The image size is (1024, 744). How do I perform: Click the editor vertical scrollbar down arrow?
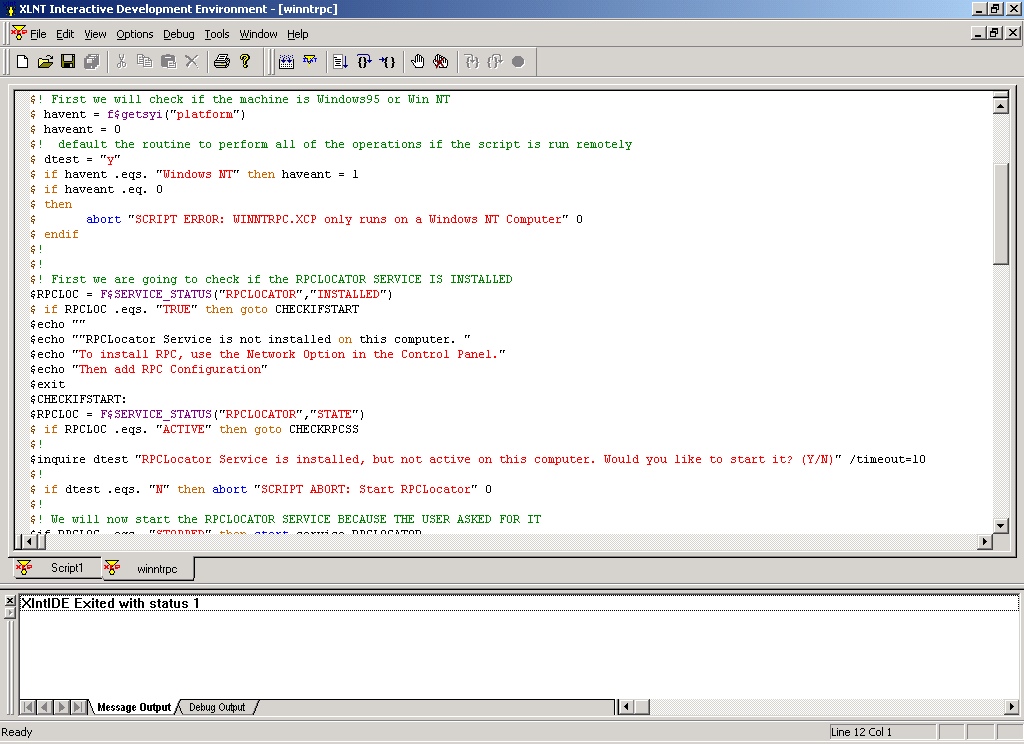[x=1000, y=525]
